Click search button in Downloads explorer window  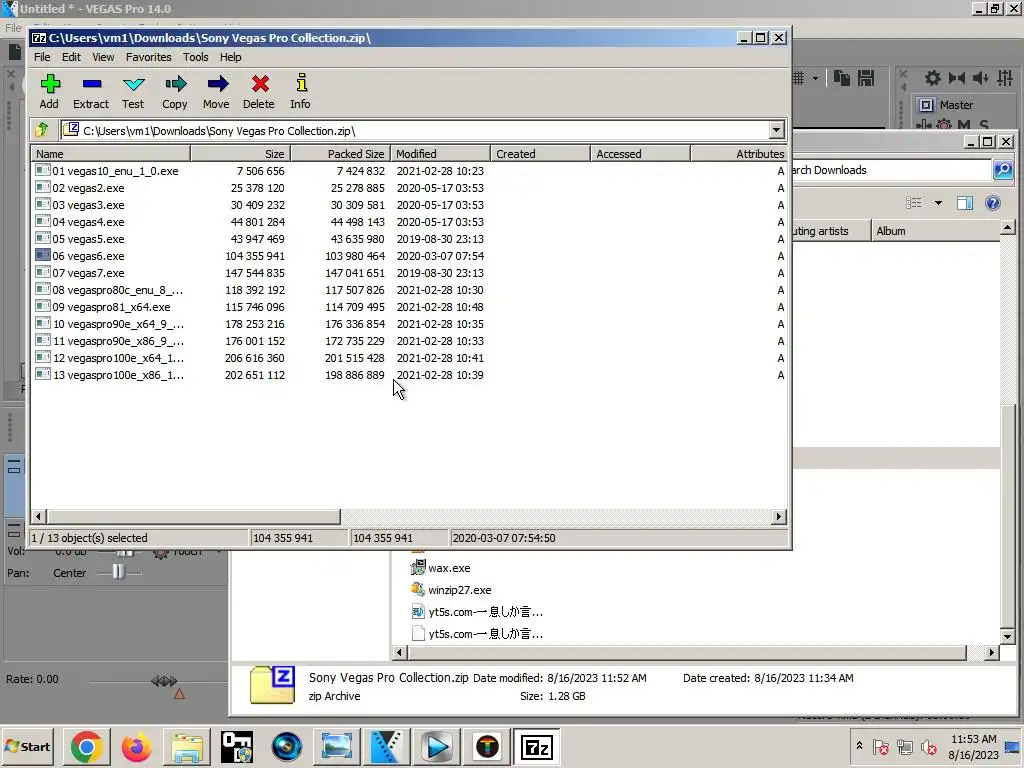1002,170
